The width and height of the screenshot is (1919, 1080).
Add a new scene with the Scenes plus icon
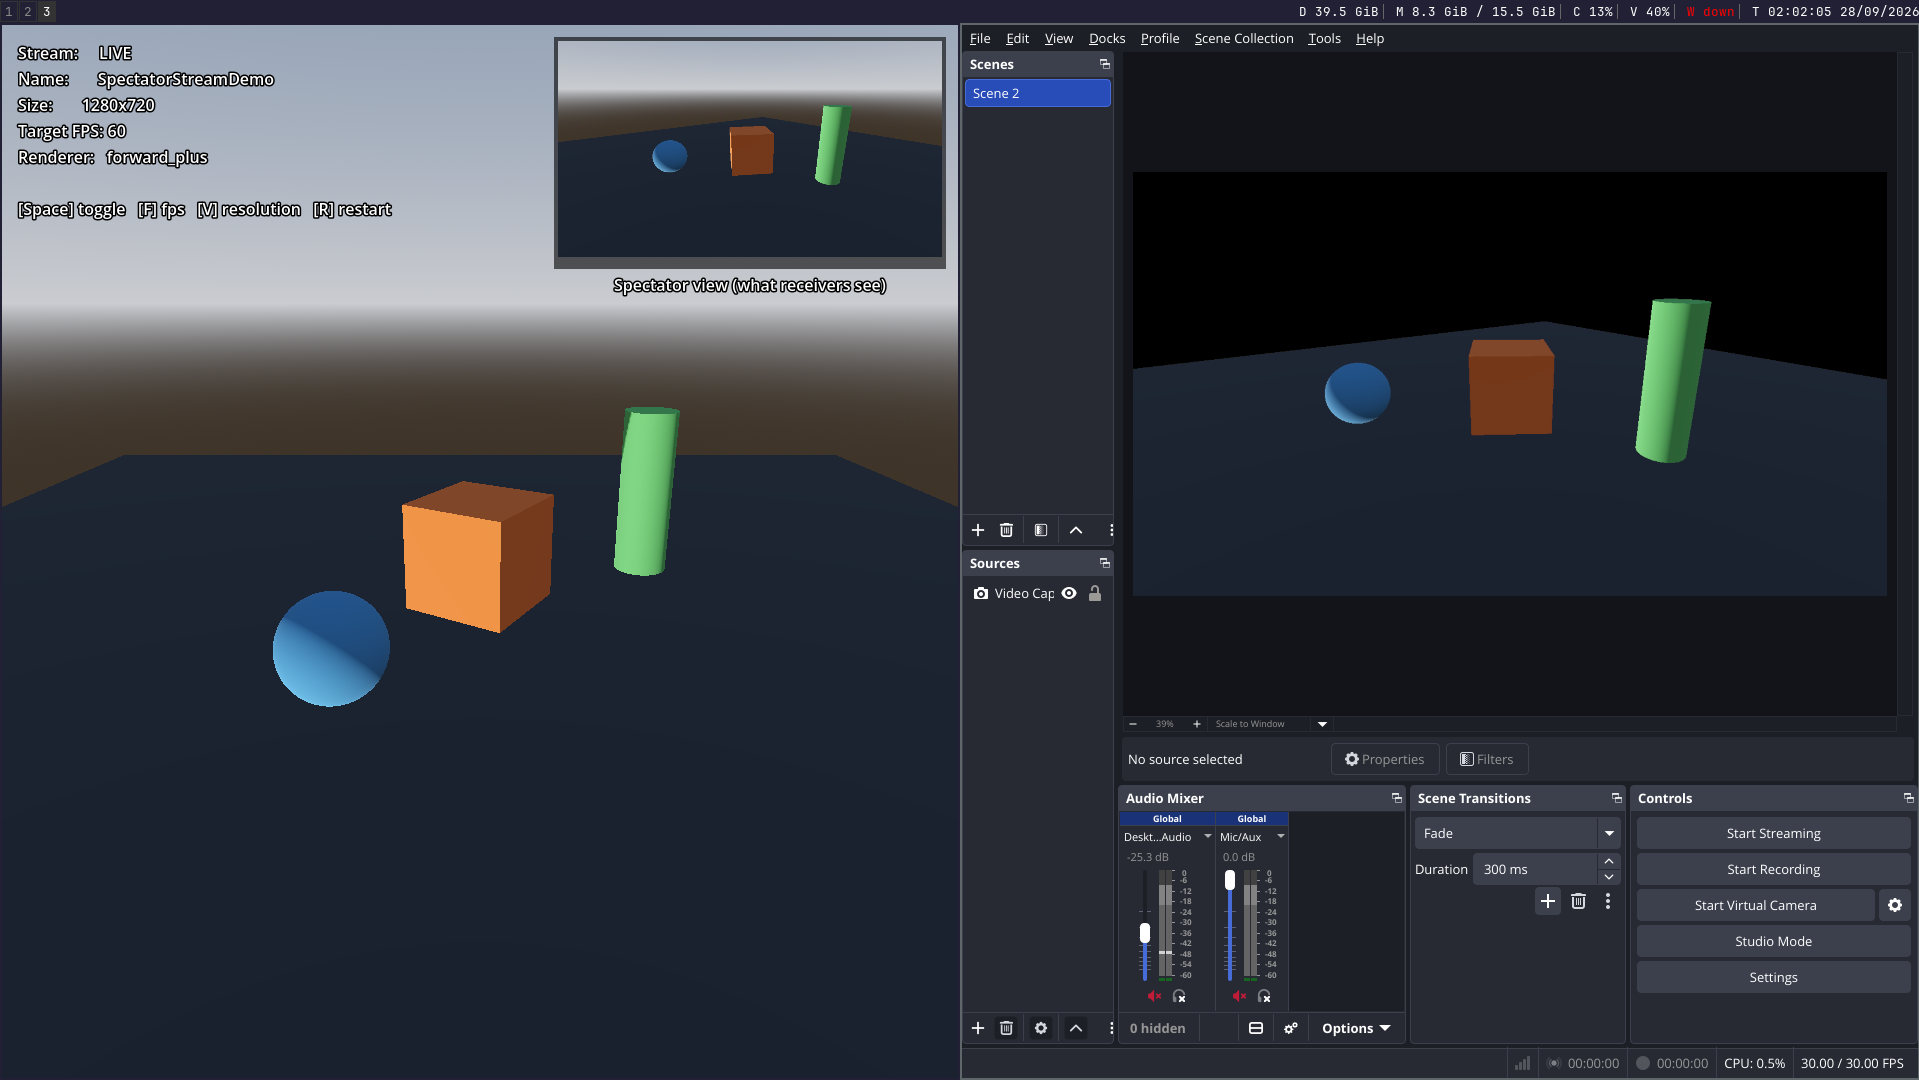978,530
